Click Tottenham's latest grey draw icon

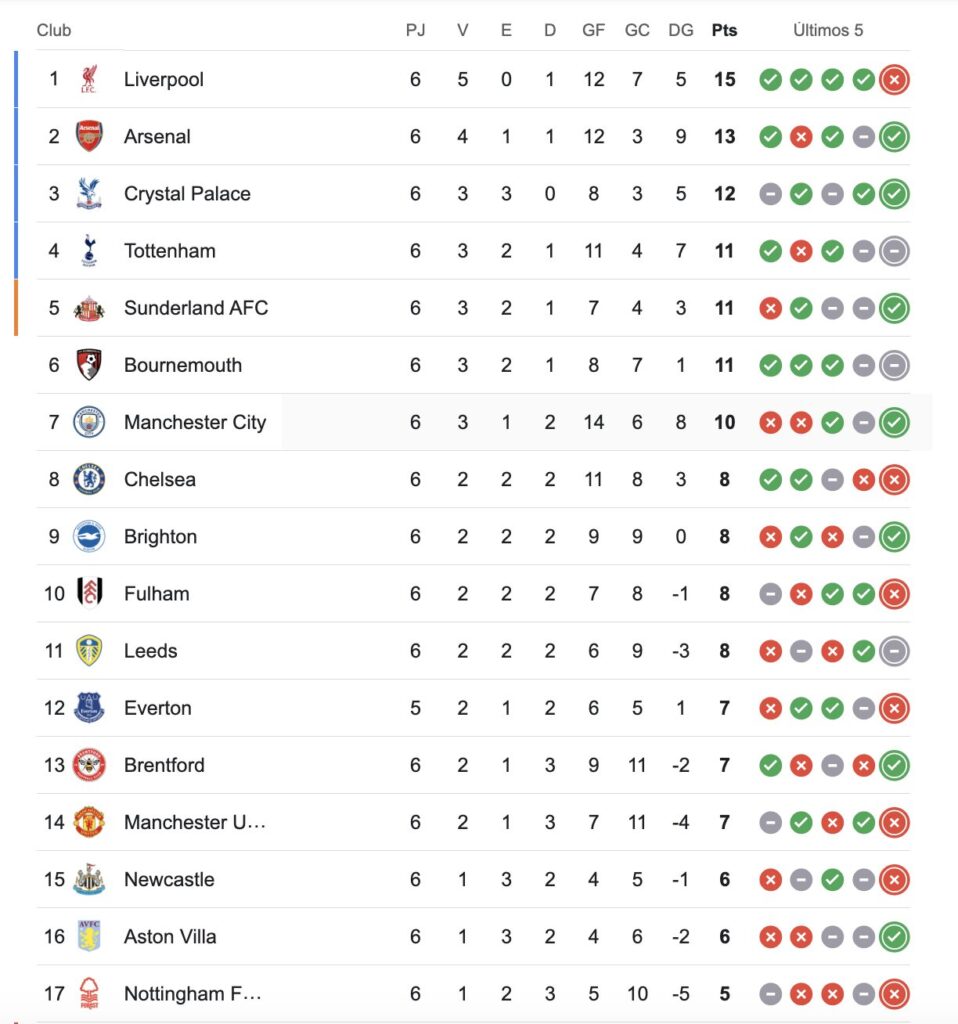tap(894, 251)
